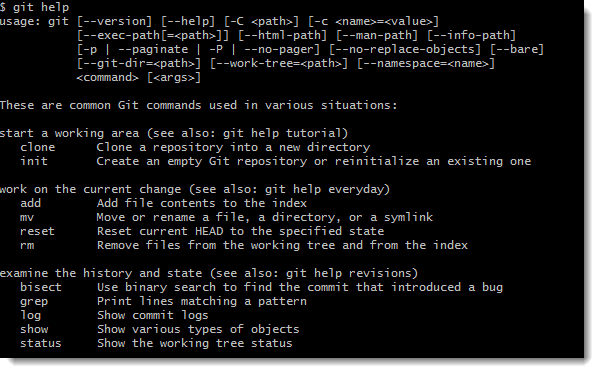Click 'Show the working tree status'
The image size is (599, 373).
[x=195, y=343]
